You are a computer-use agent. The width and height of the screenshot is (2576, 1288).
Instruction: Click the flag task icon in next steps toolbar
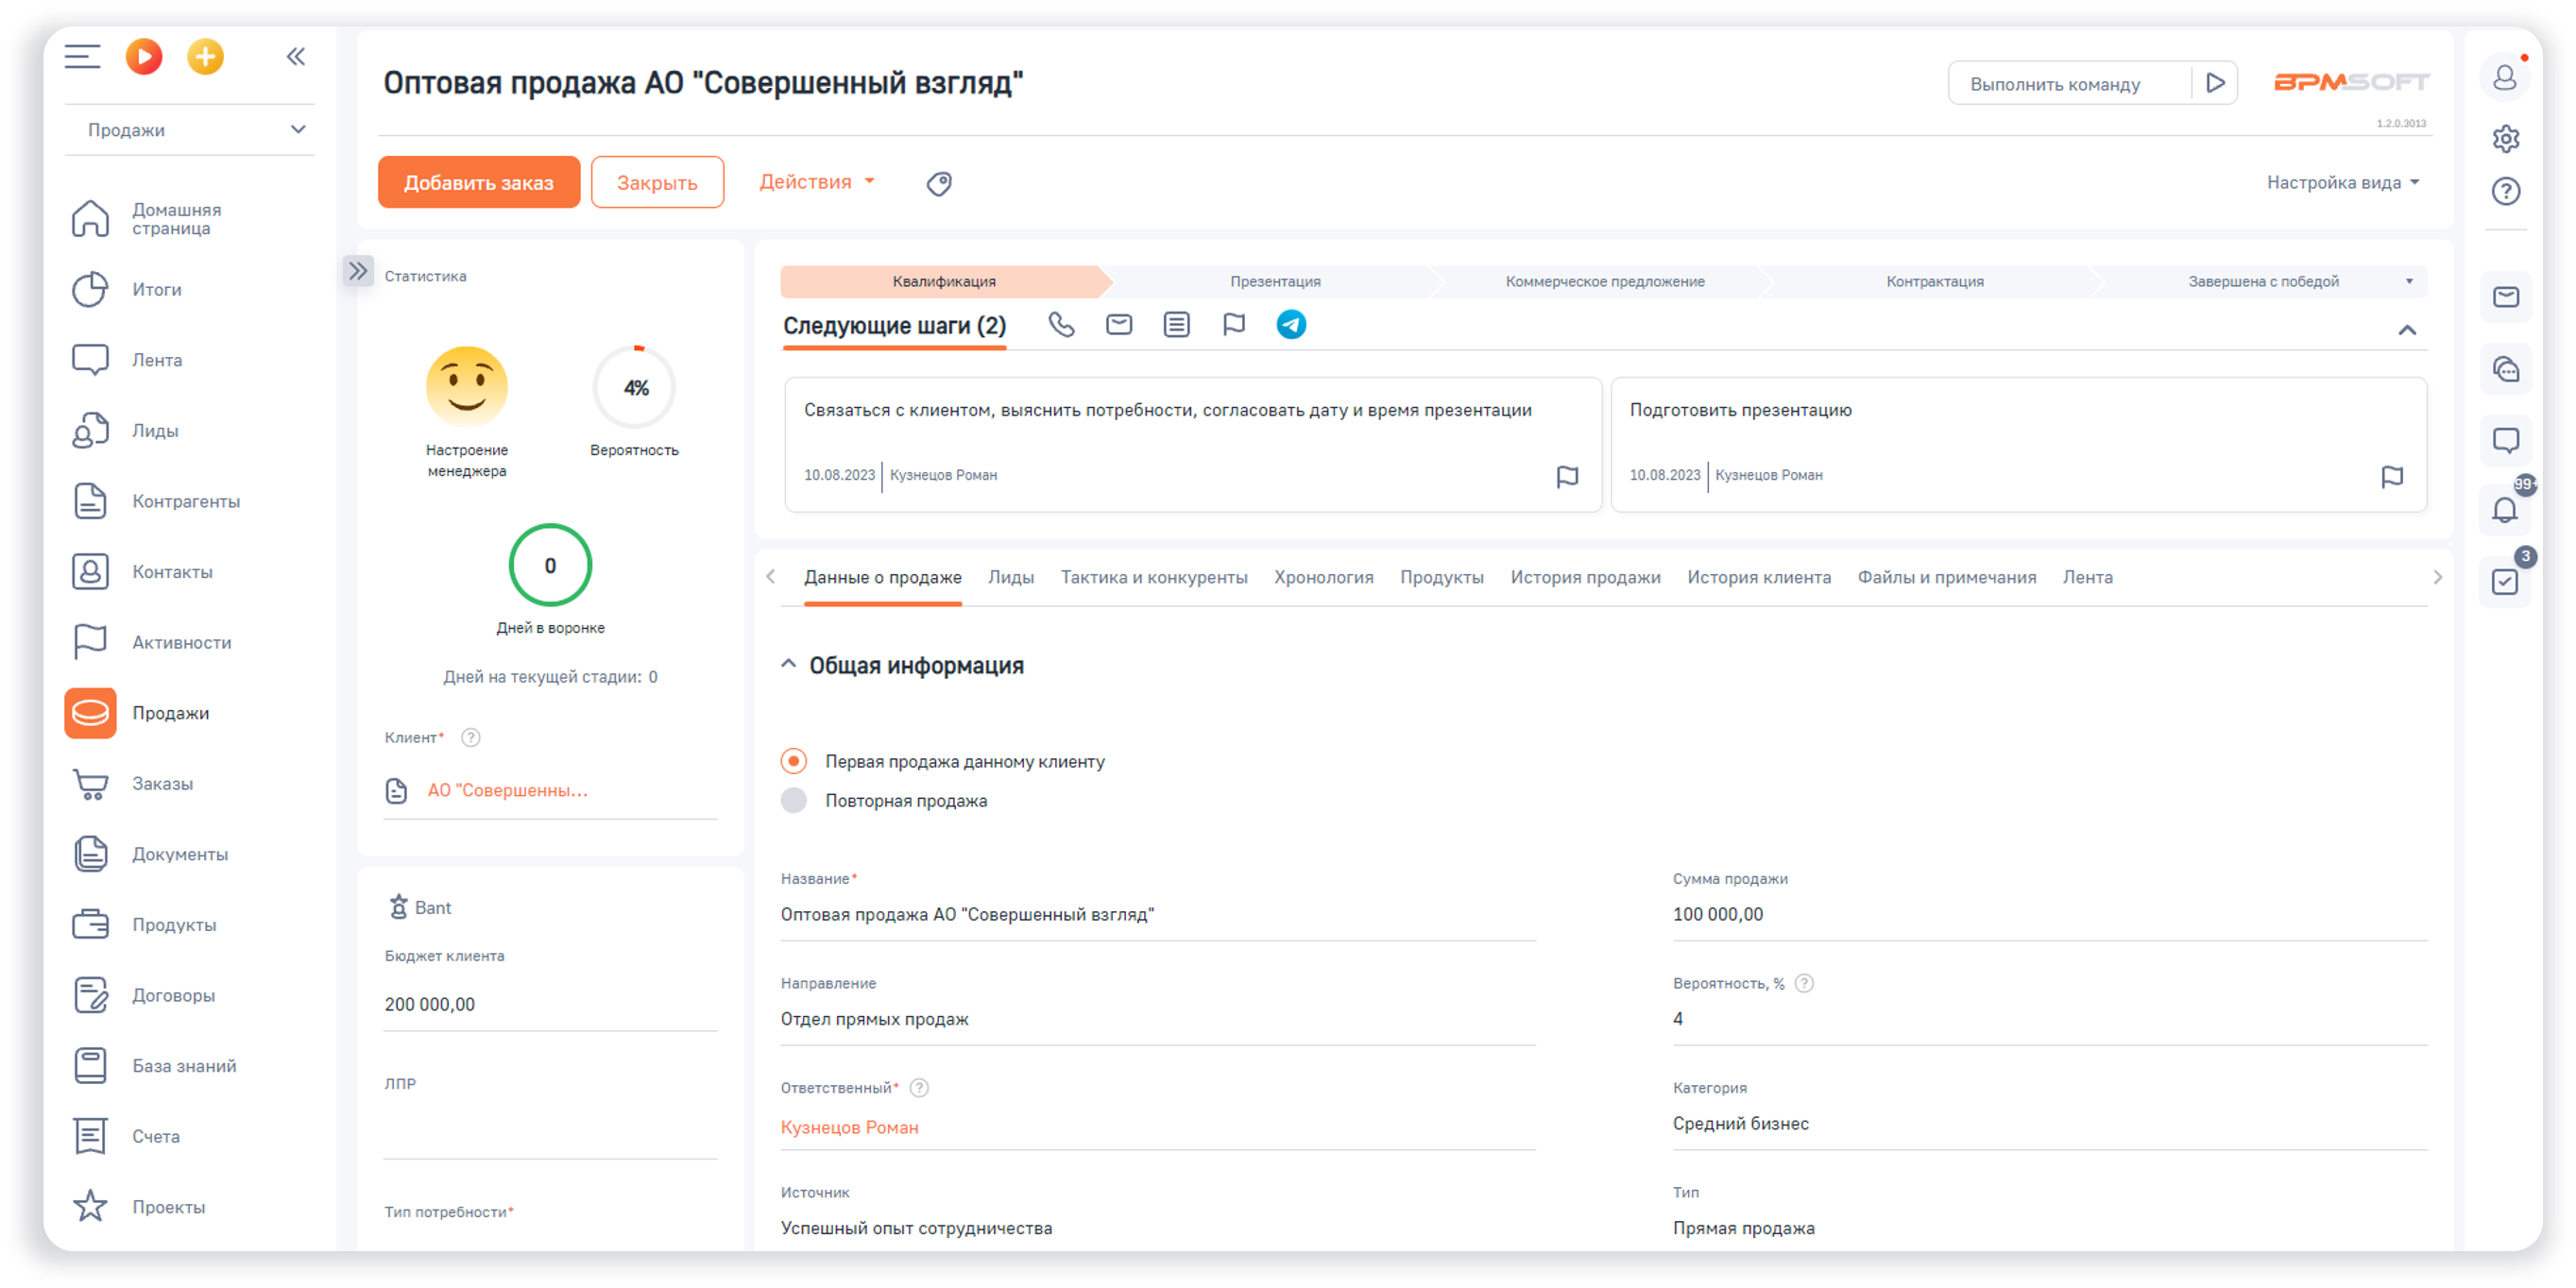[x=1234, y=325]
